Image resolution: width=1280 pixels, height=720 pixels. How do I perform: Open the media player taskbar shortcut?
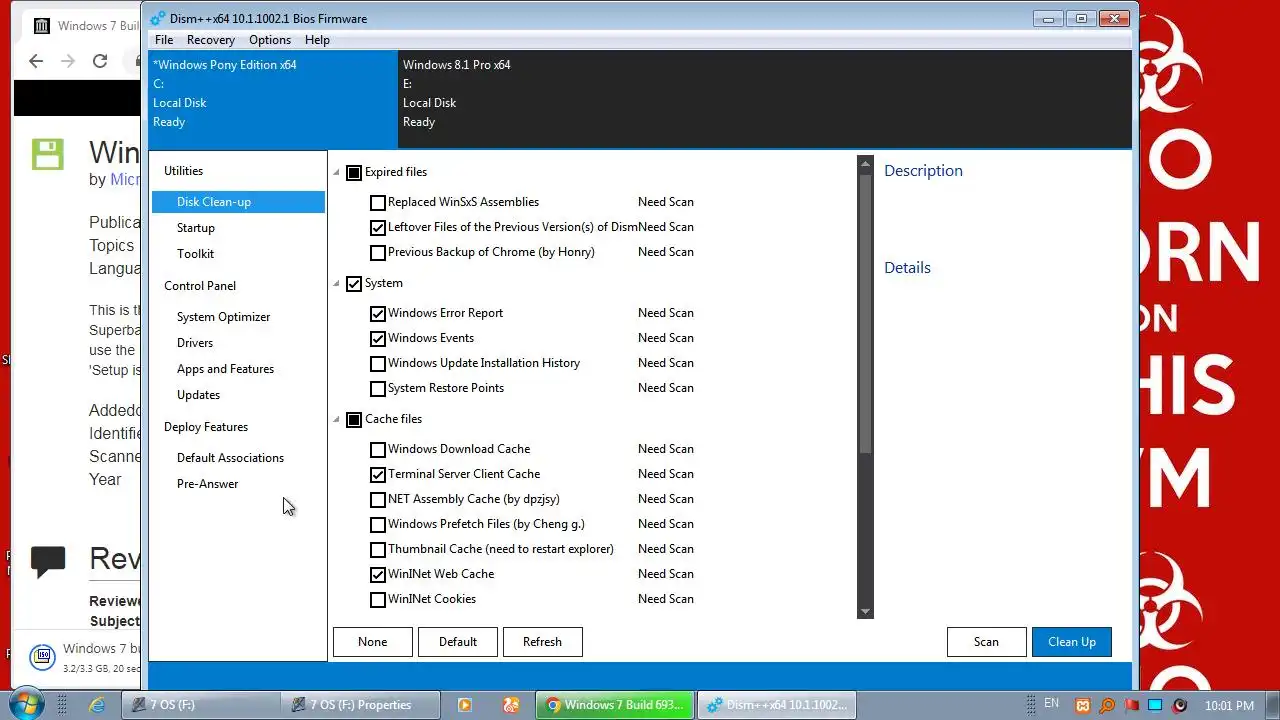click(x=464, y=705)
